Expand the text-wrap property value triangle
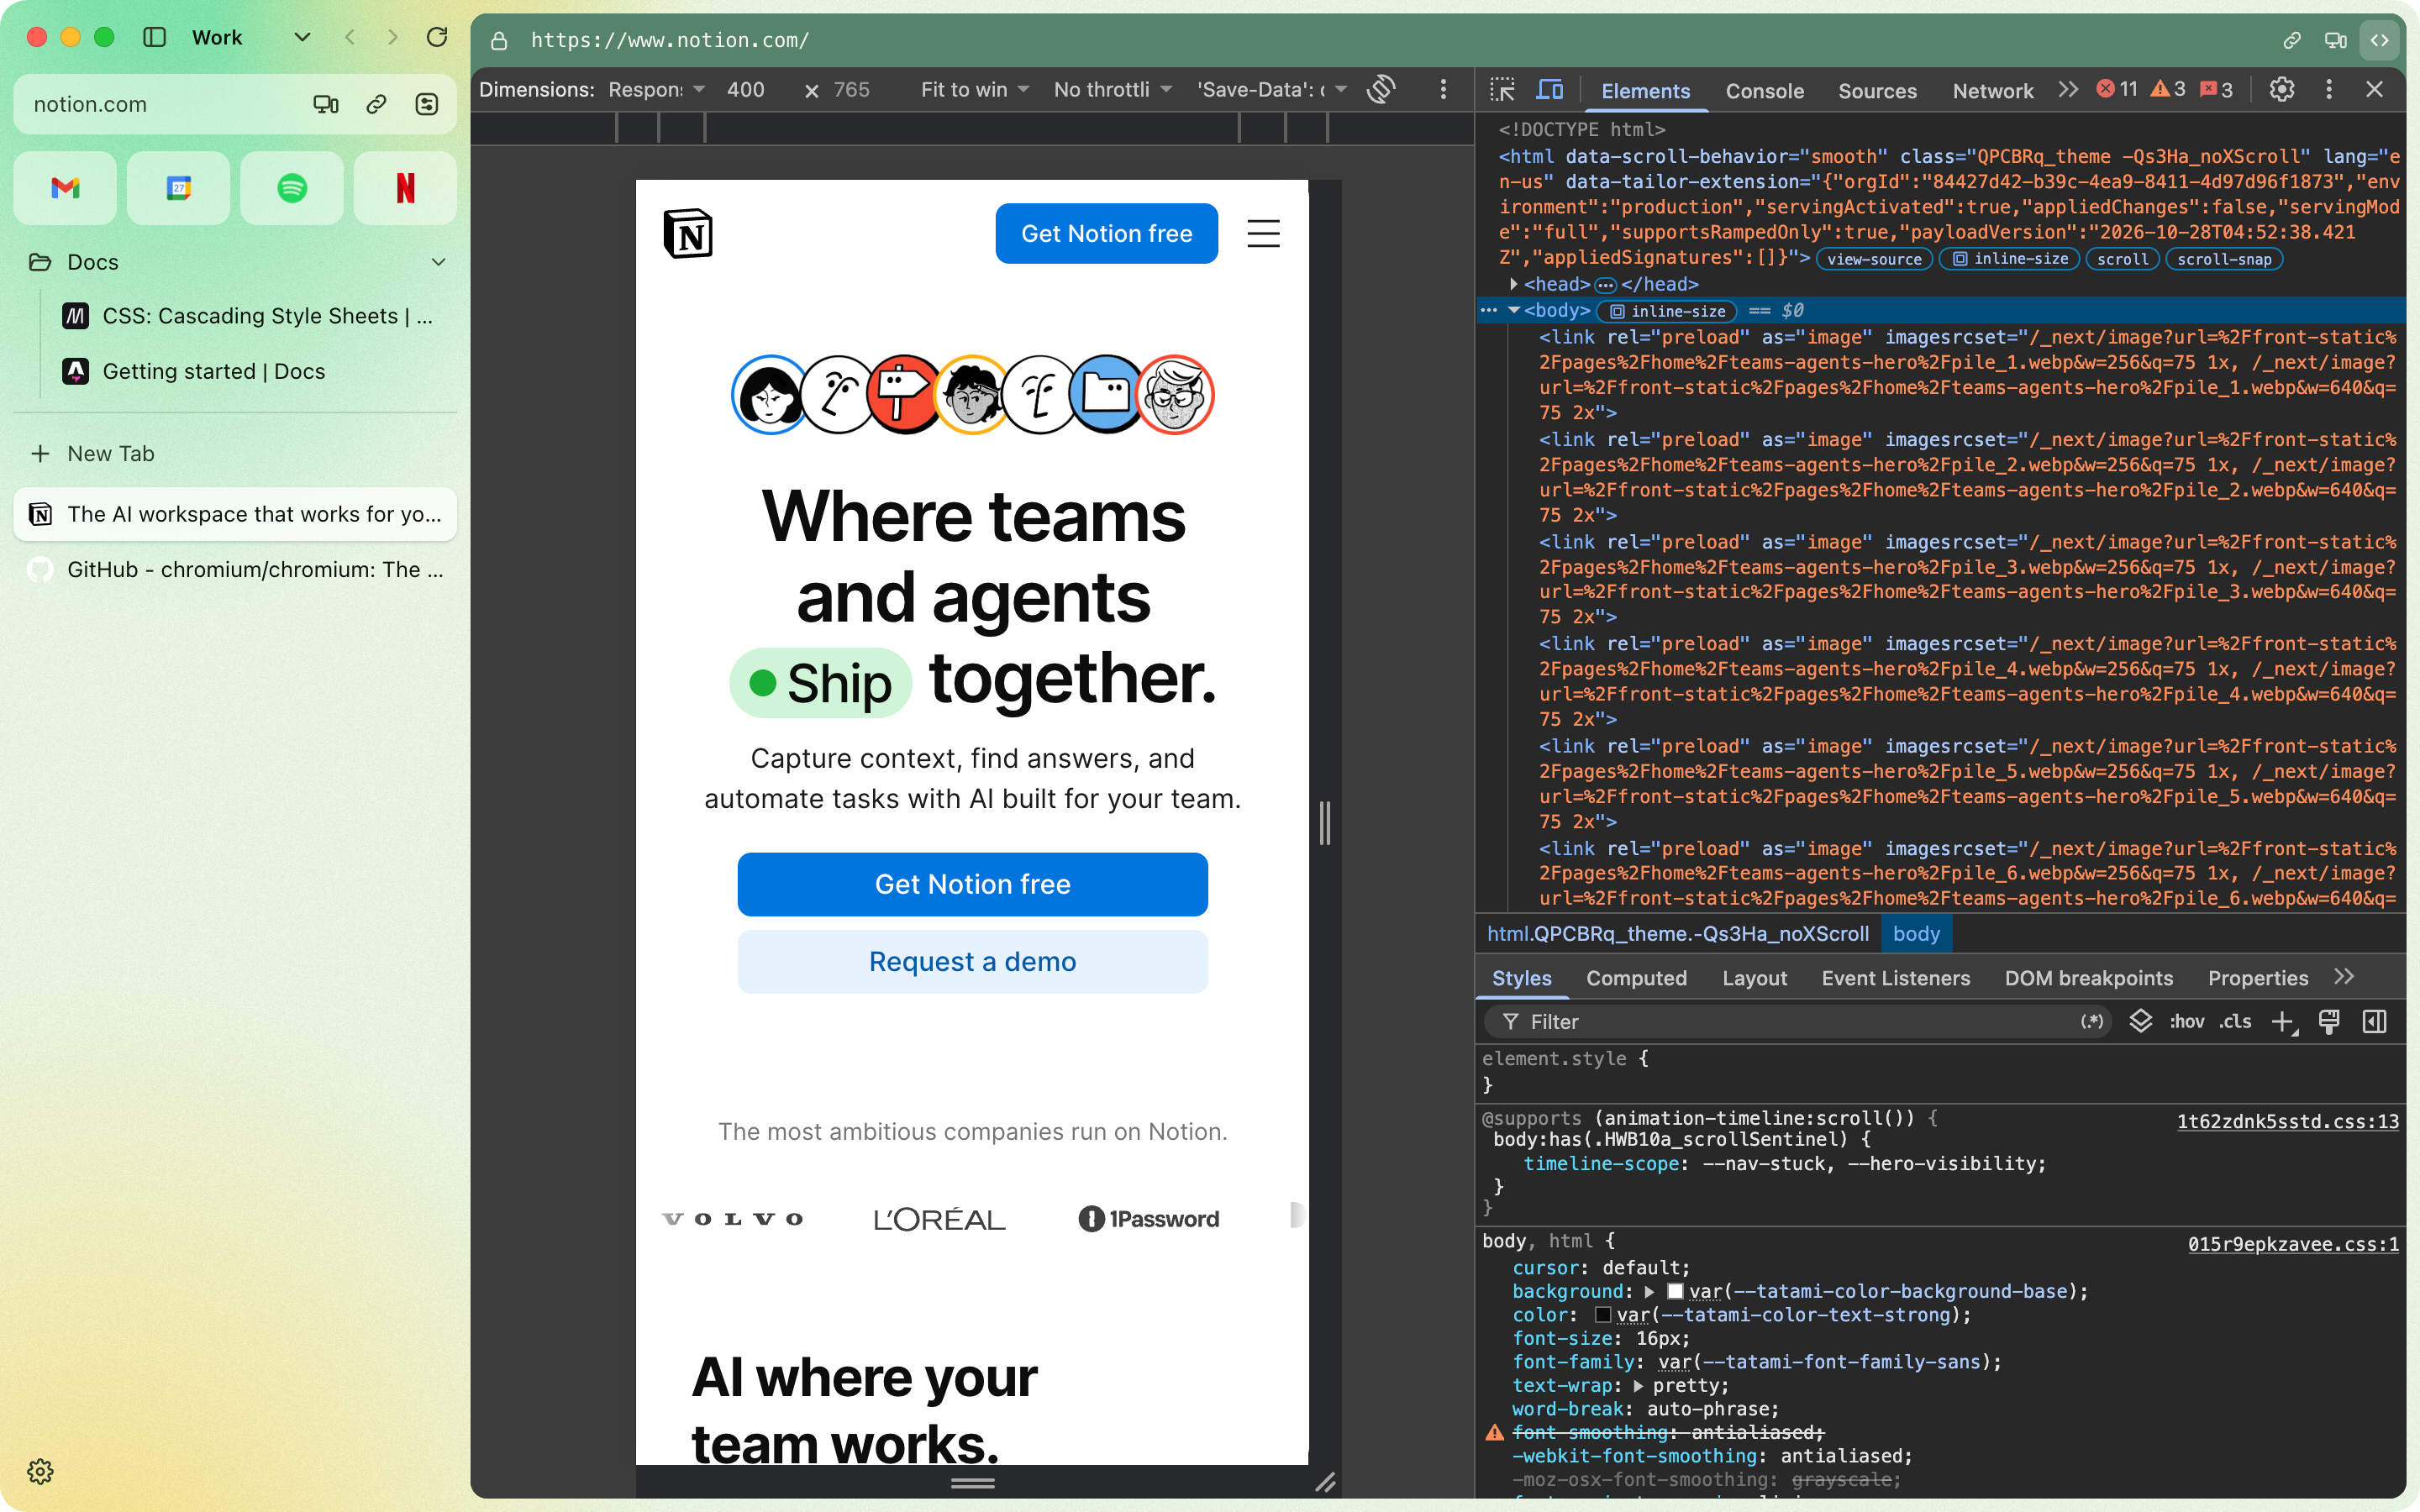The width and height of the screenshot is (2420, 1512). 1638,1386
